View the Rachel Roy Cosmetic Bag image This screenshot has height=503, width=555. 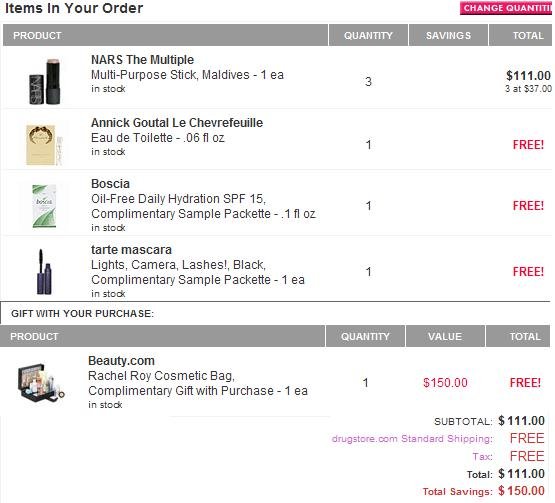coord(41,382)
